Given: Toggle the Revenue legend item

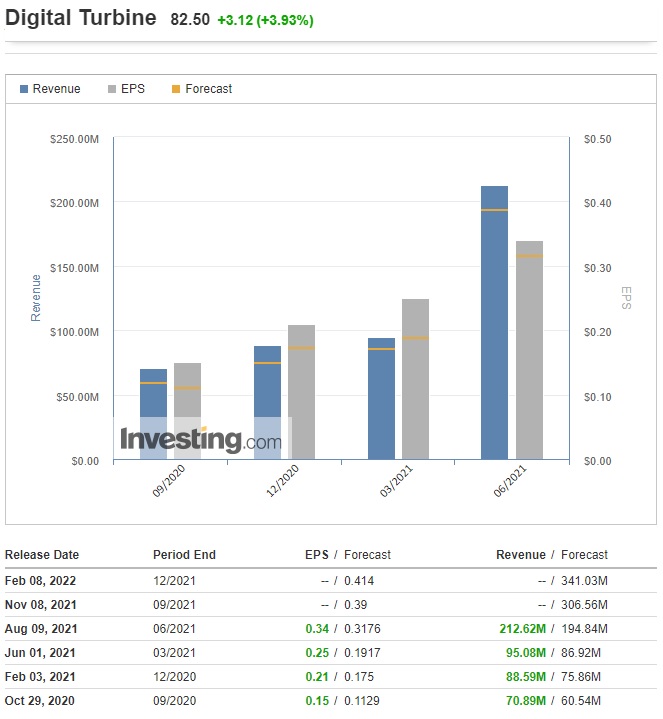Looking at the screenshot, I should pyautogui.click(x=50, y=88).
